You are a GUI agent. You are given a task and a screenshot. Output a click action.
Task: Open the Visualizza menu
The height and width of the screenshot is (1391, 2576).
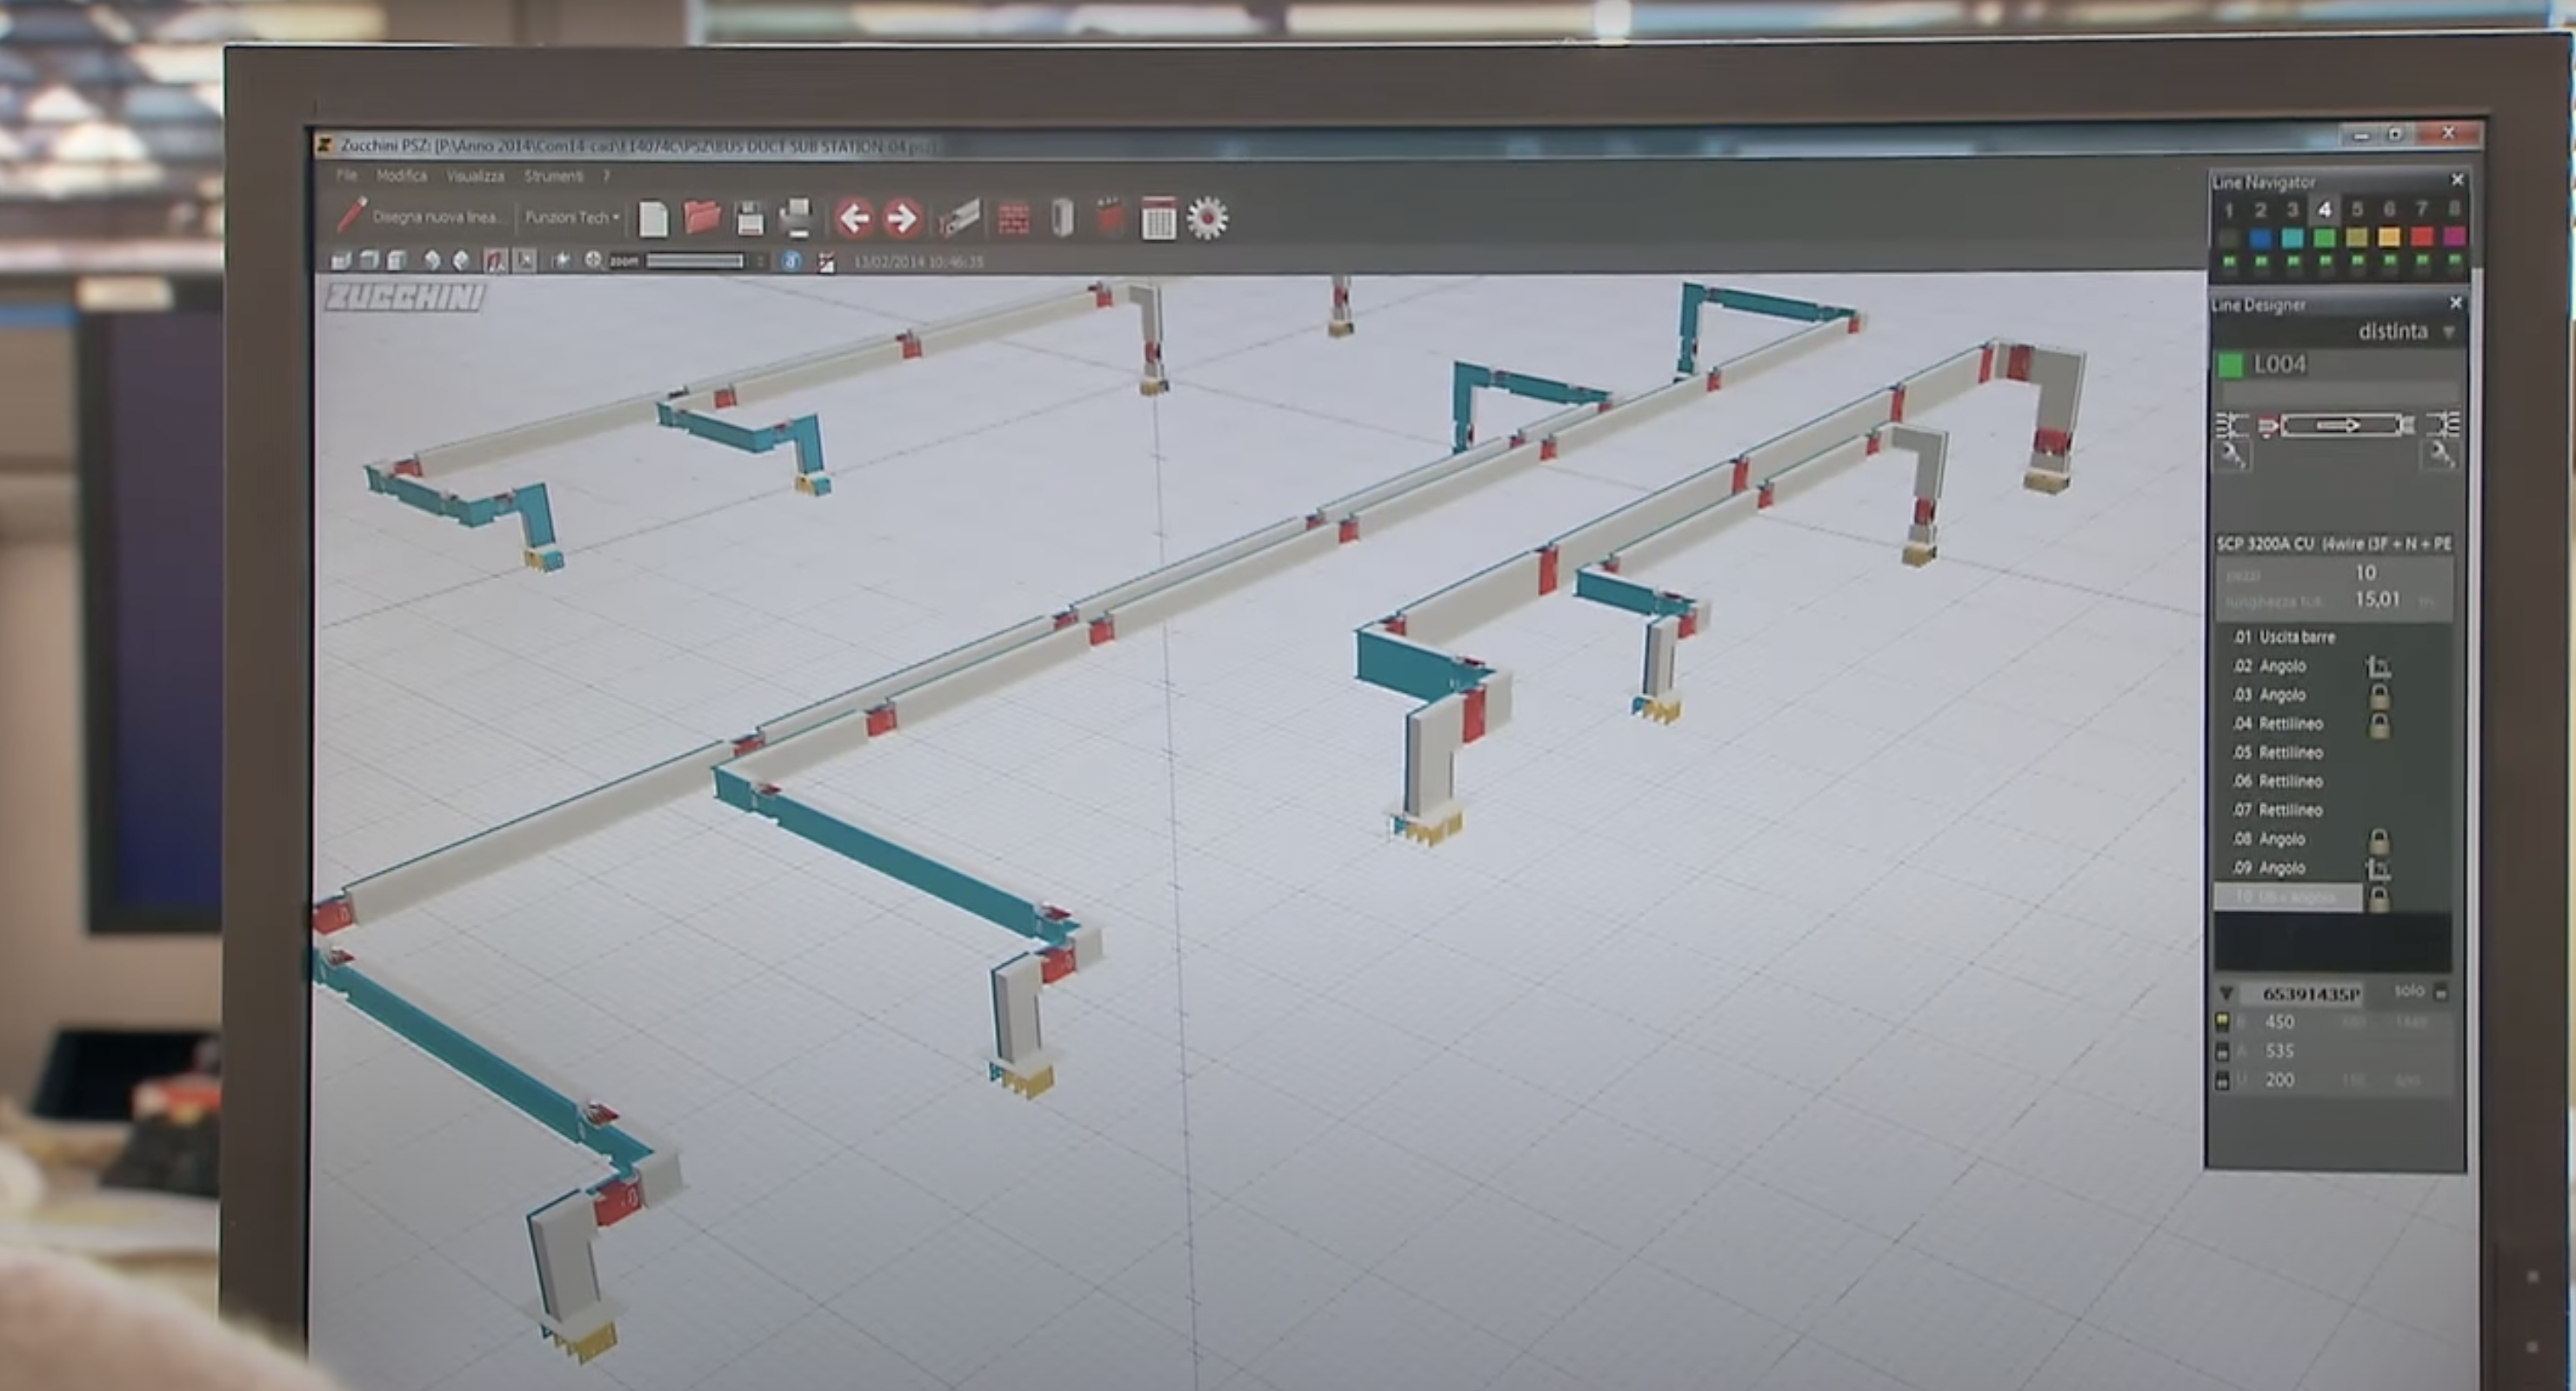[x=475, y=175]
